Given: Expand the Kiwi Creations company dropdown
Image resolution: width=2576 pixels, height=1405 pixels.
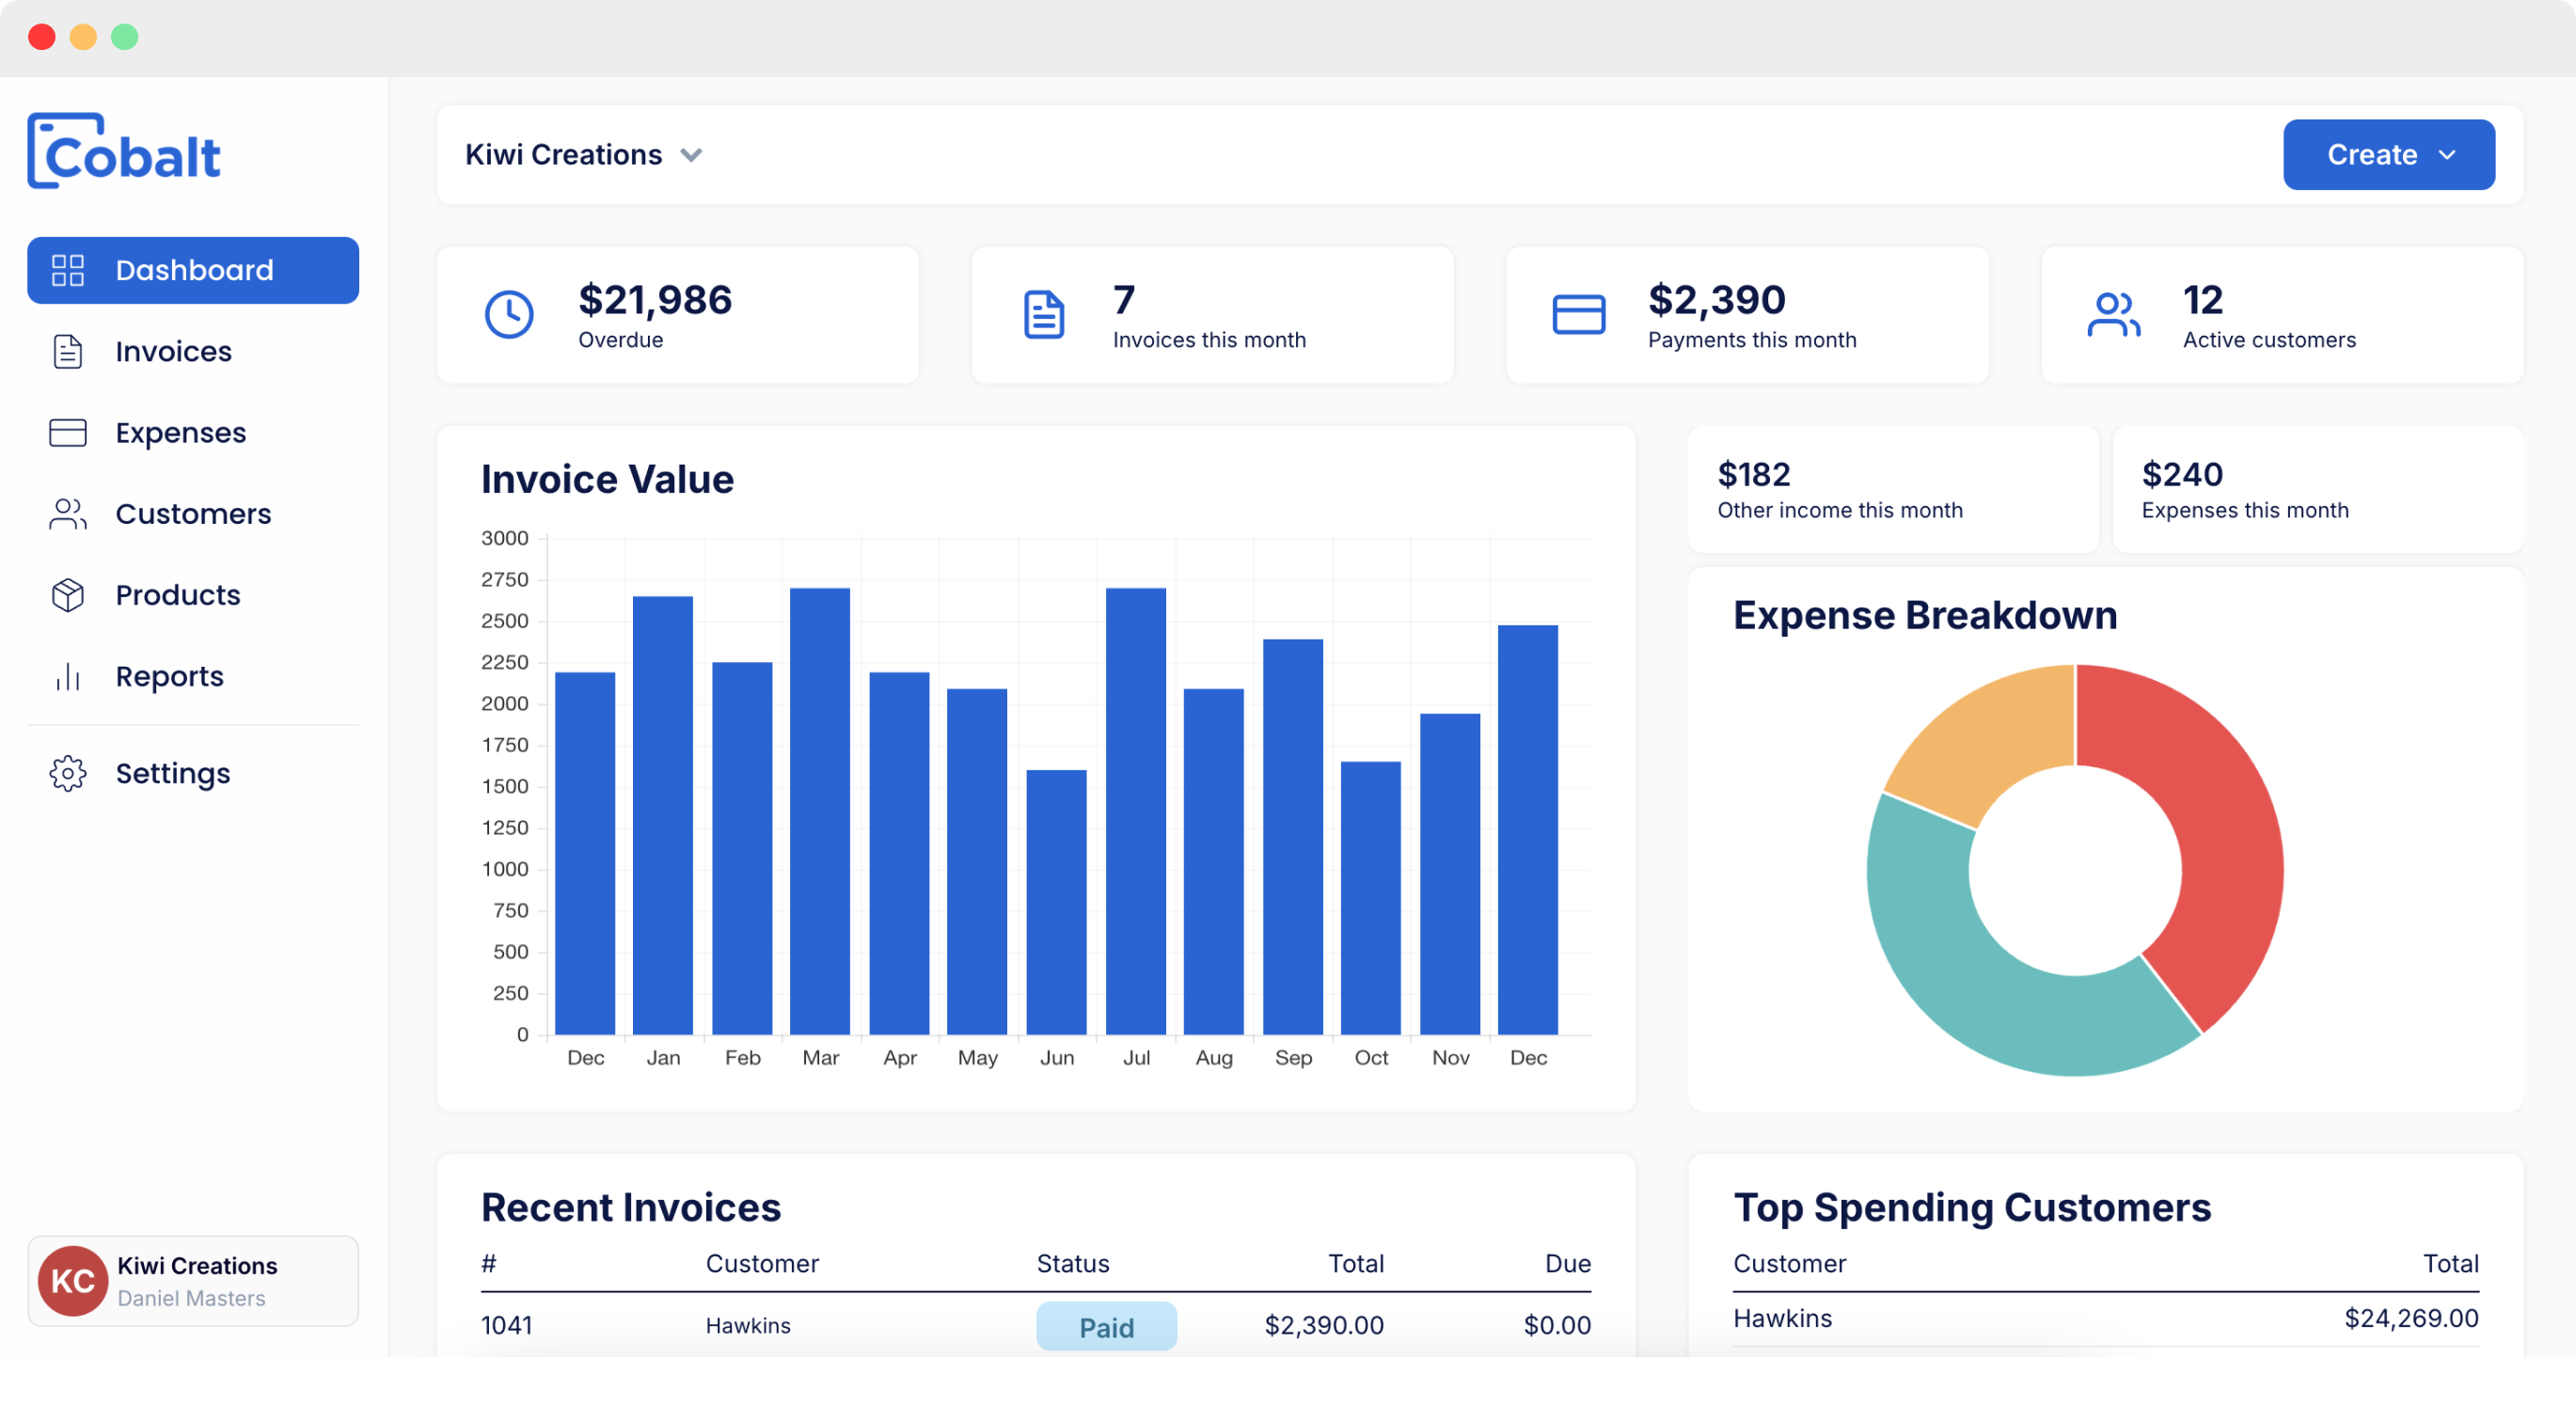Looking at the screenshot, I should coord(690,156).
